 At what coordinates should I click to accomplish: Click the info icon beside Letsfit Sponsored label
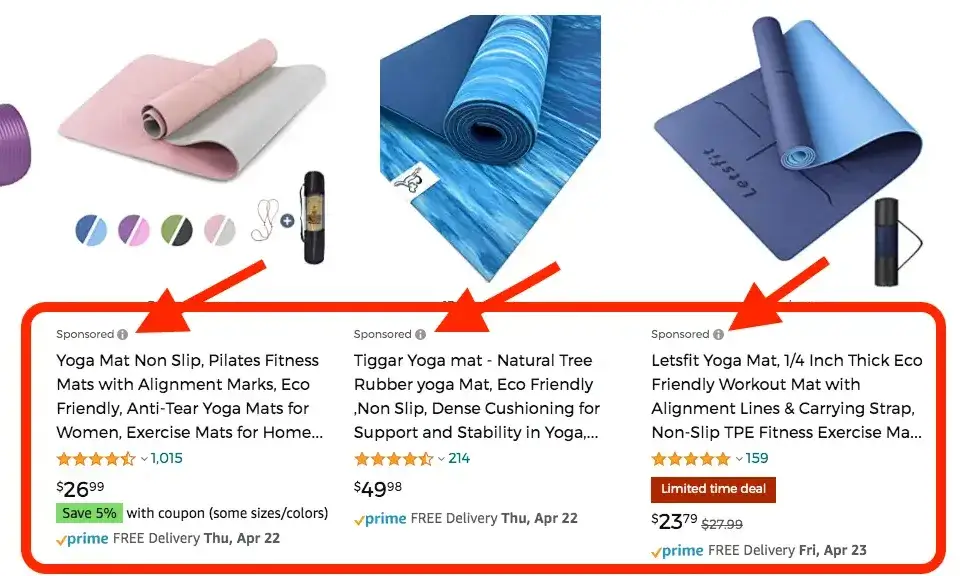click(718, 335)
